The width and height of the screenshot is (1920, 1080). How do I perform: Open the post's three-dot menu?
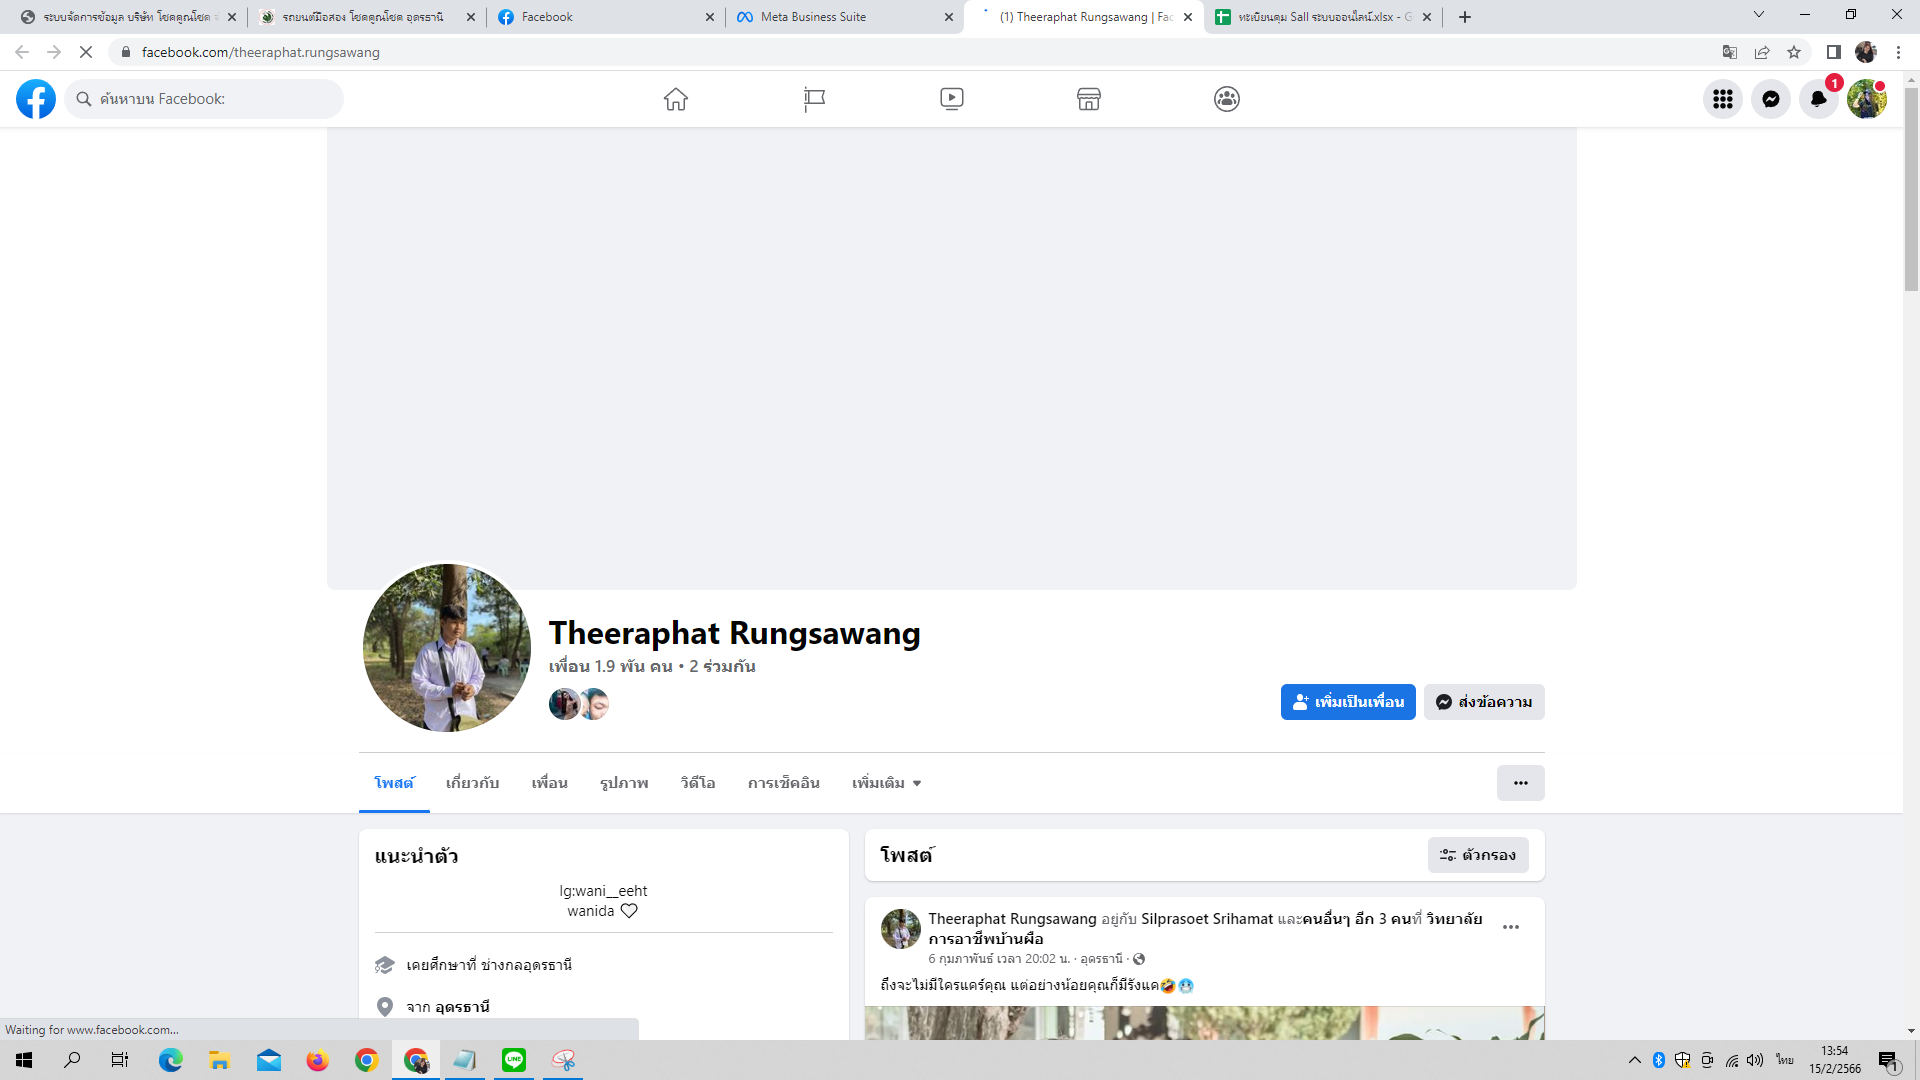[x=1510, y=927]
